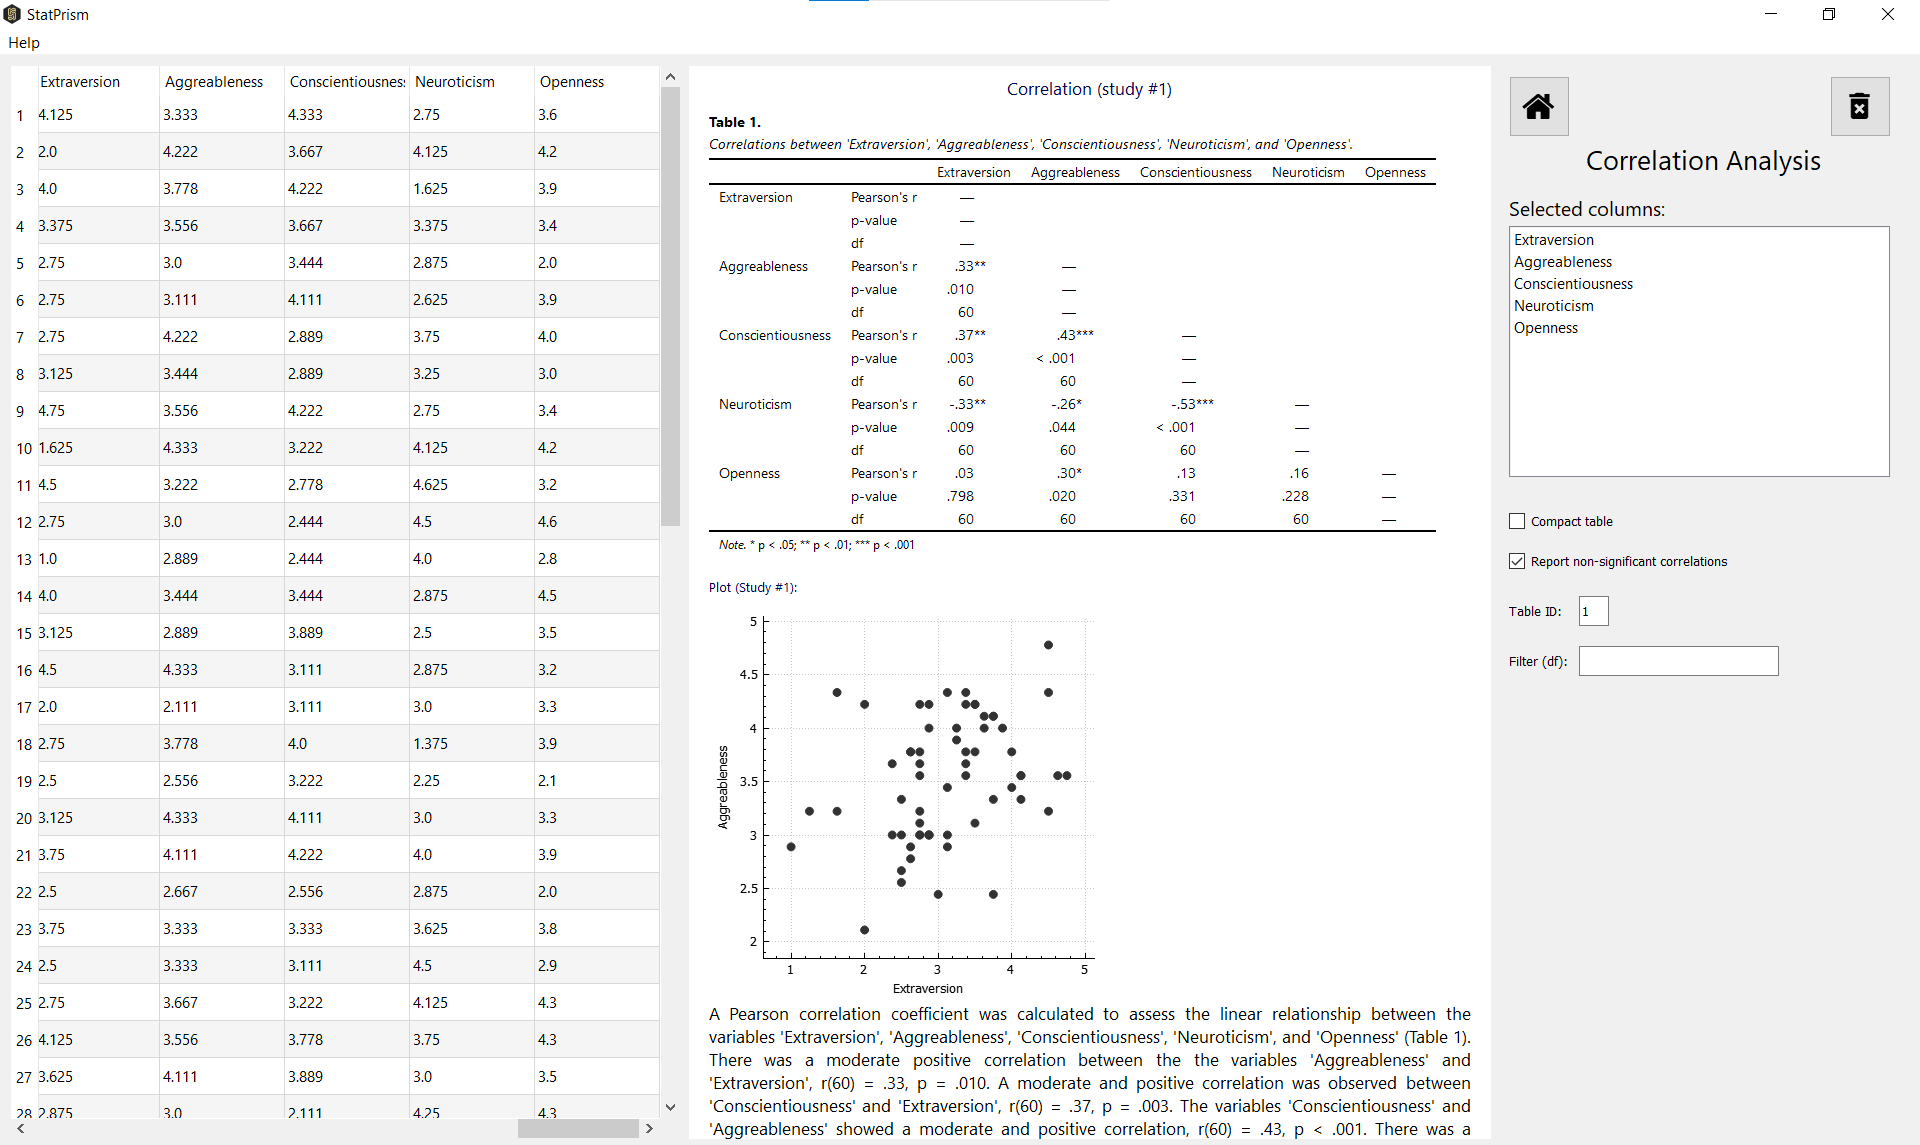Open the Help menu

tap(24, 42)
